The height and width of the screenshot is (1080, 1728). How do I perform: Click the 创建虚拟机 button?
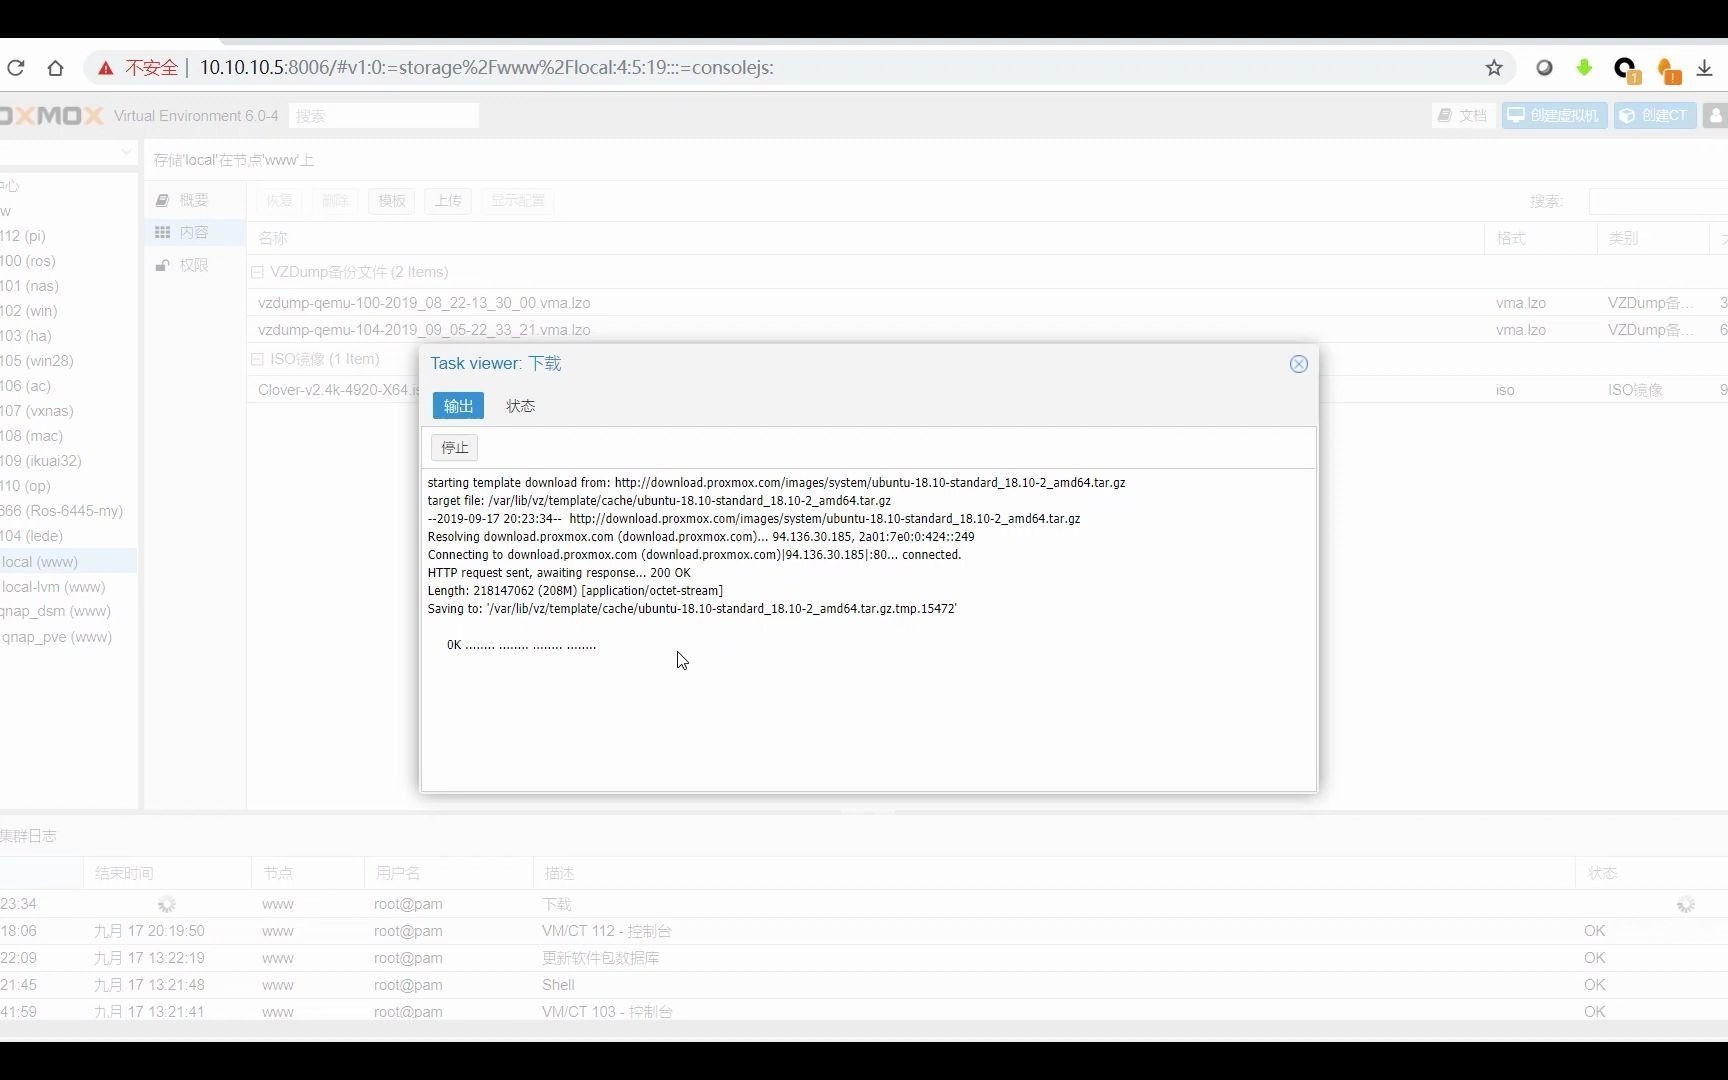tap(1554, 116)
